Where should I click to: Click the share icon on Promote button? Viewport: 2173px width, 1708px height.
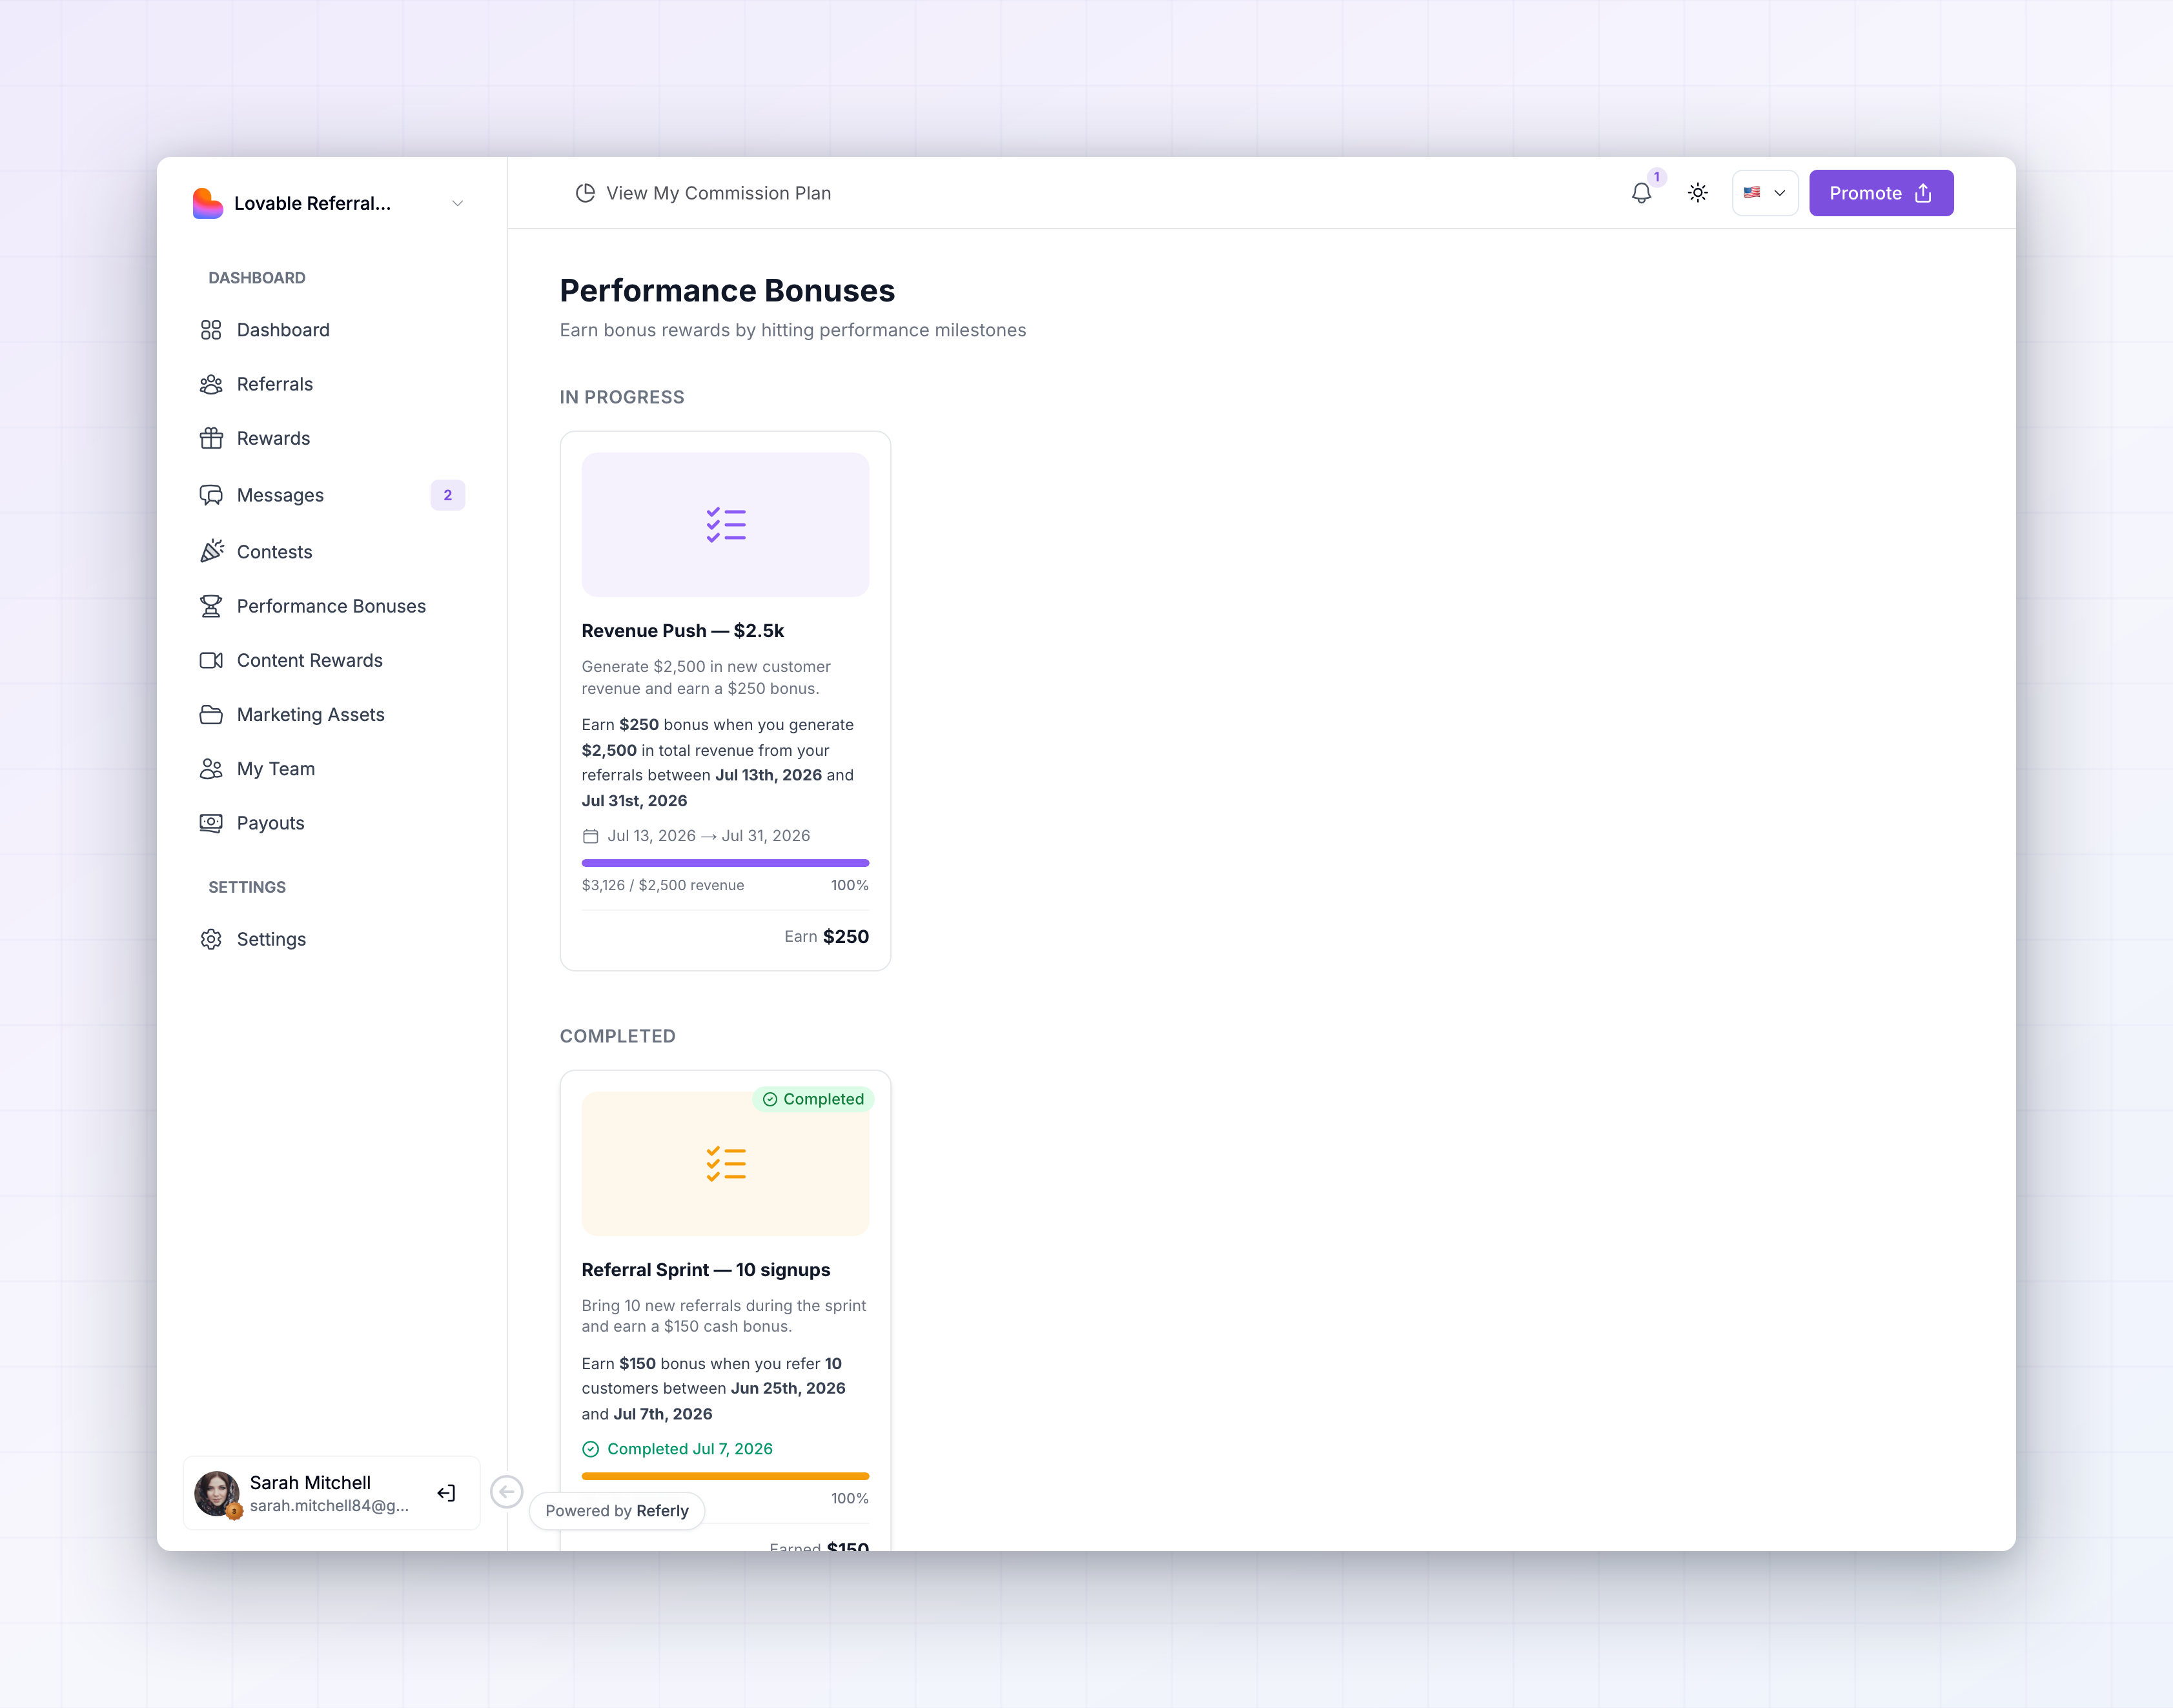[1923, 193]
